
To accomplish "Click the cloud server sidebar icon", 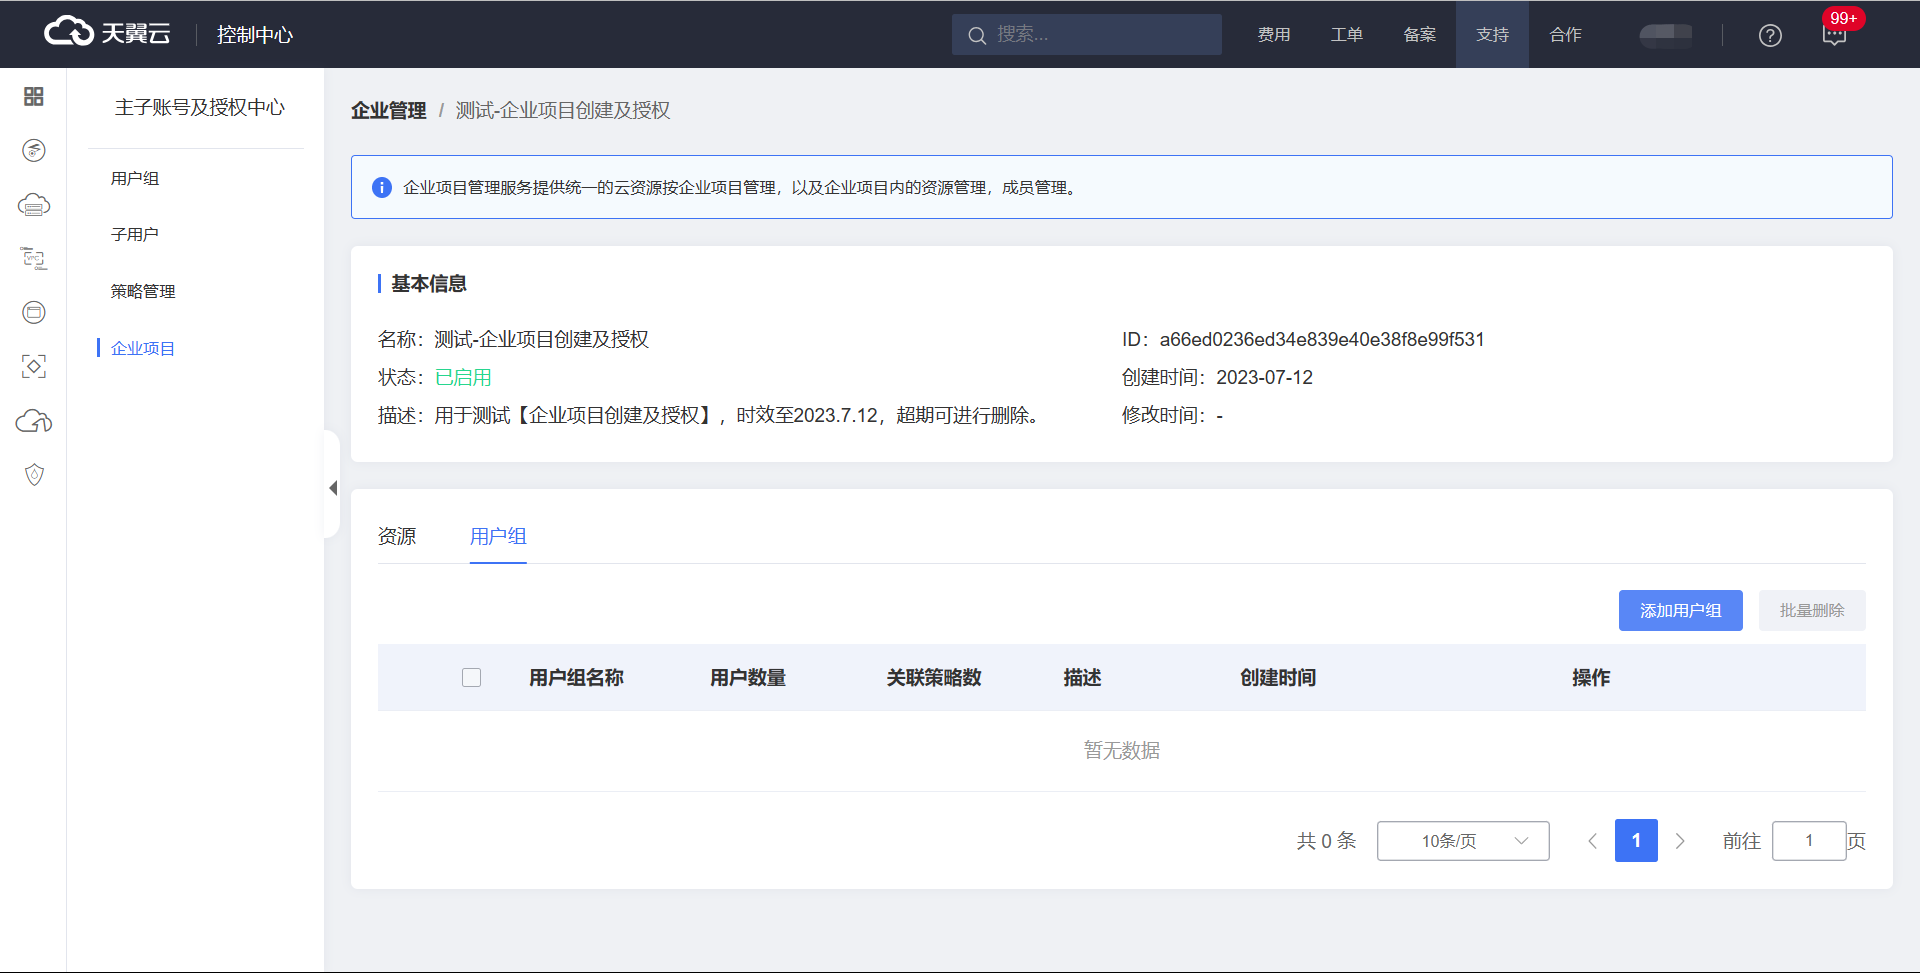I will pos(33,205).
